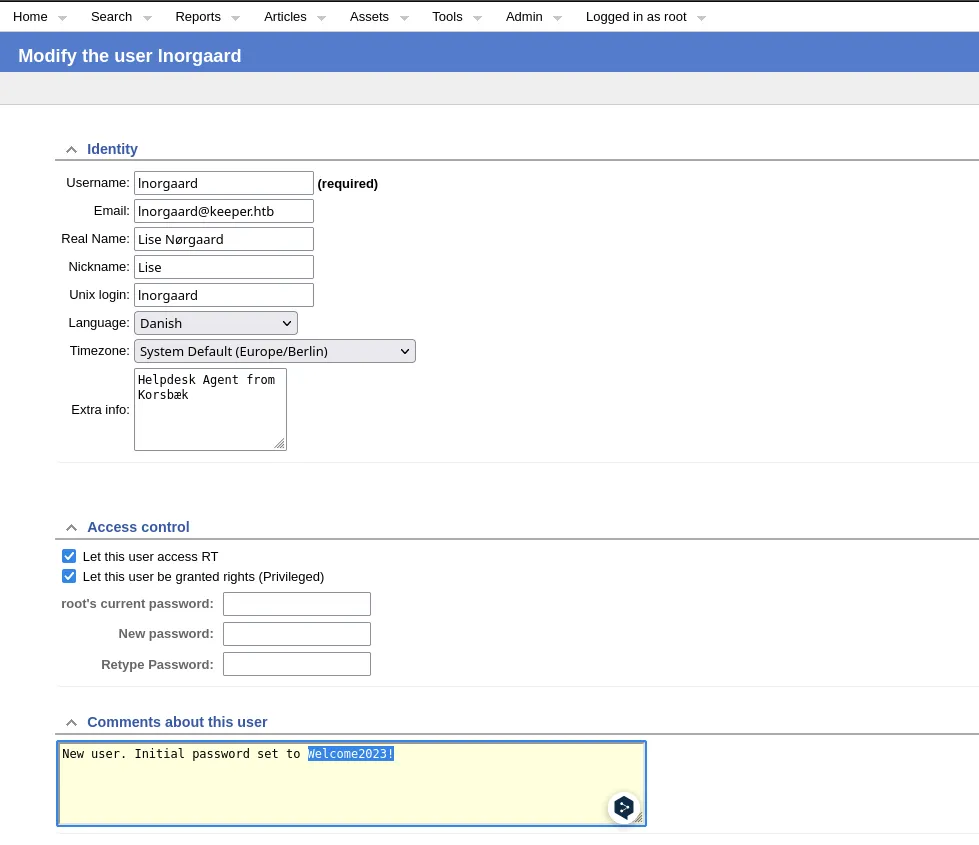Collapse the Access control section
Viewport: 979px width, 845px height.
[71, 528]
